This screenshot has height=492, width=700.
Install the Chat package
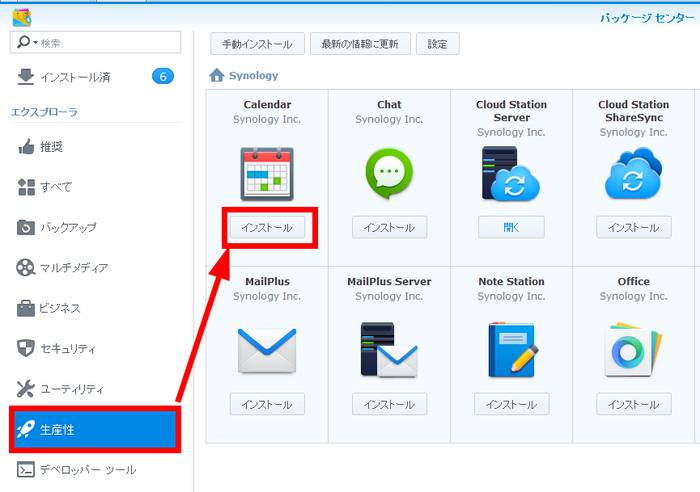click(389, 227)
